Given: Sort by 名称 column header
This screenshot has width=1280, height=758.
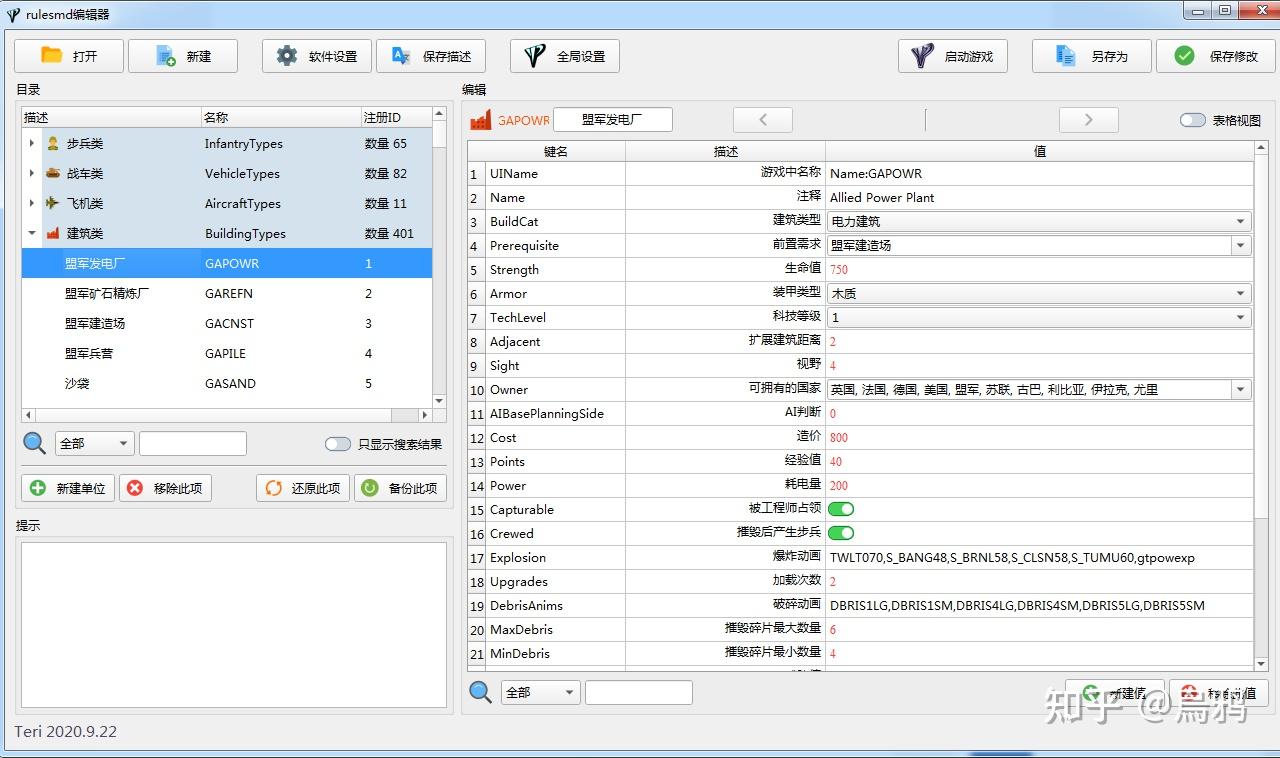Looking at the screenshot, I should [x=281, y=117].
